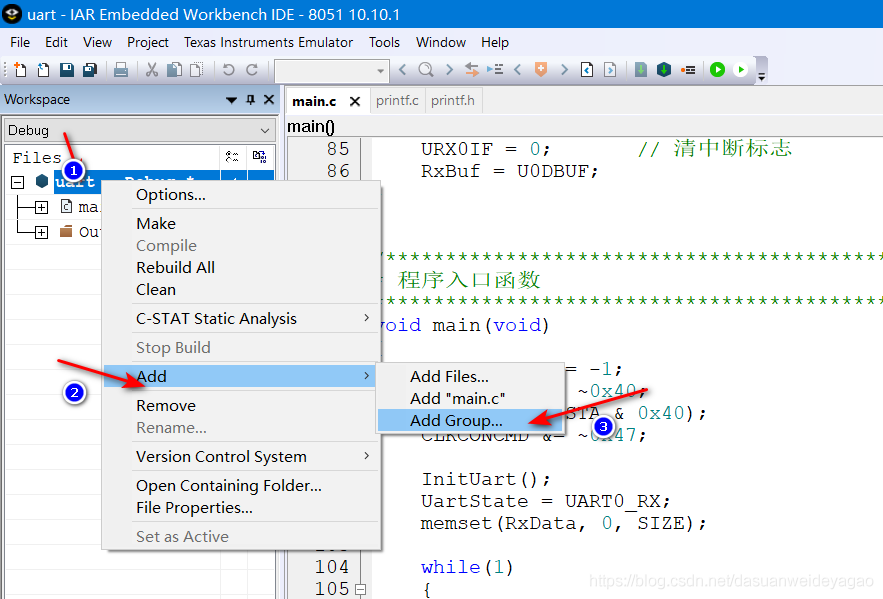The height and width of the screenshot is (599, 883).
Task: Choose Remove from context menu
Action: pyautogui.click(x=241, y=405)
